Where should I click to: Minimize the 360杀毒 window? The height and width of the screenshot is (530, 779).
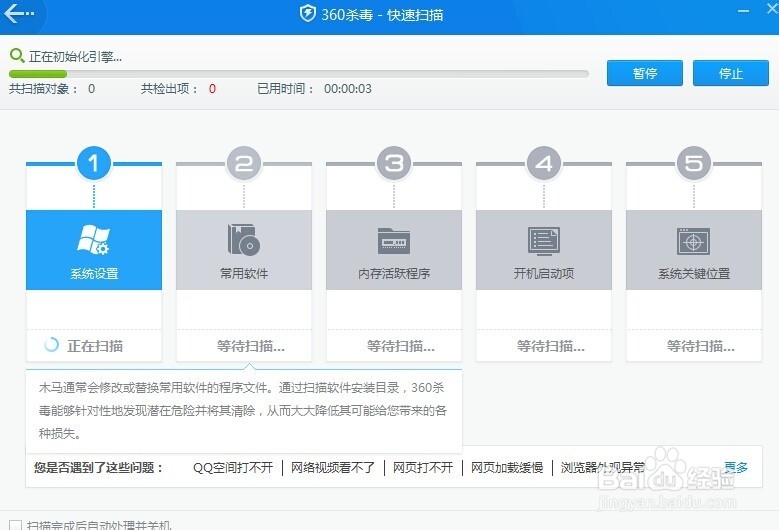(x=743, y=11)
